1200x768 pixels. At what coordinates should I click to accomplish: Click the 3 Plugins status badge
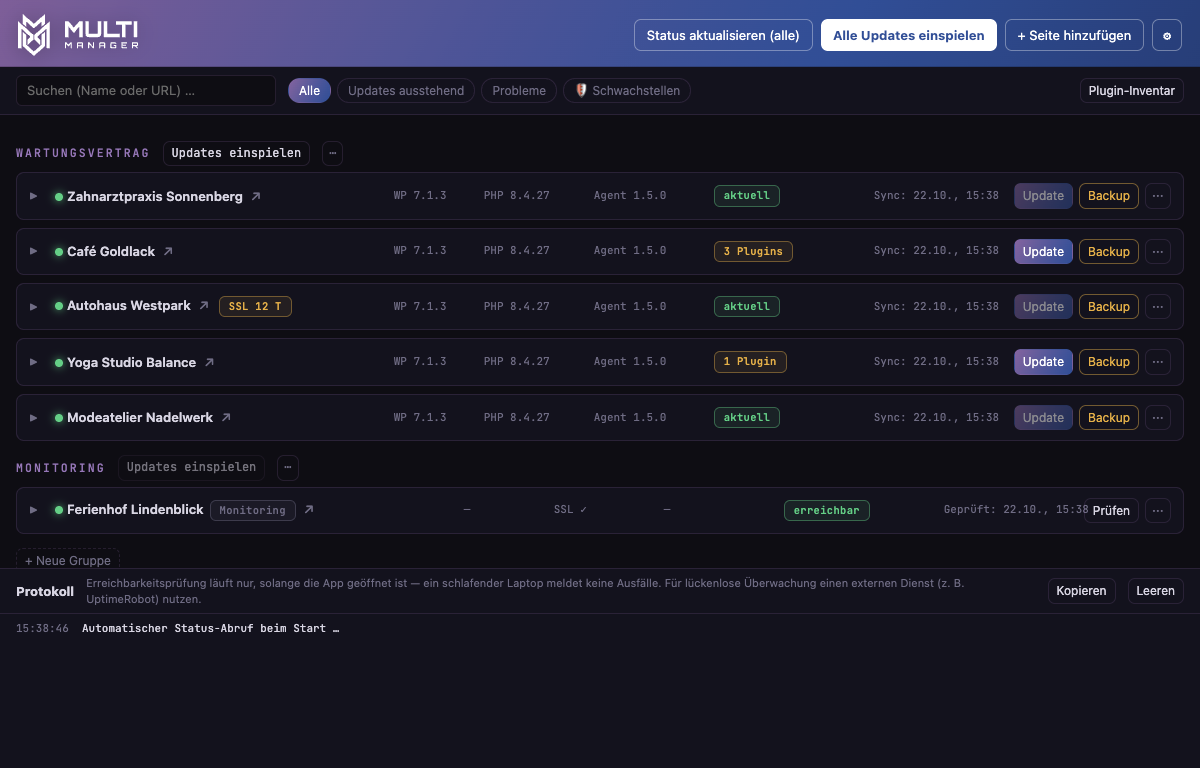click(x=753, y=251)
